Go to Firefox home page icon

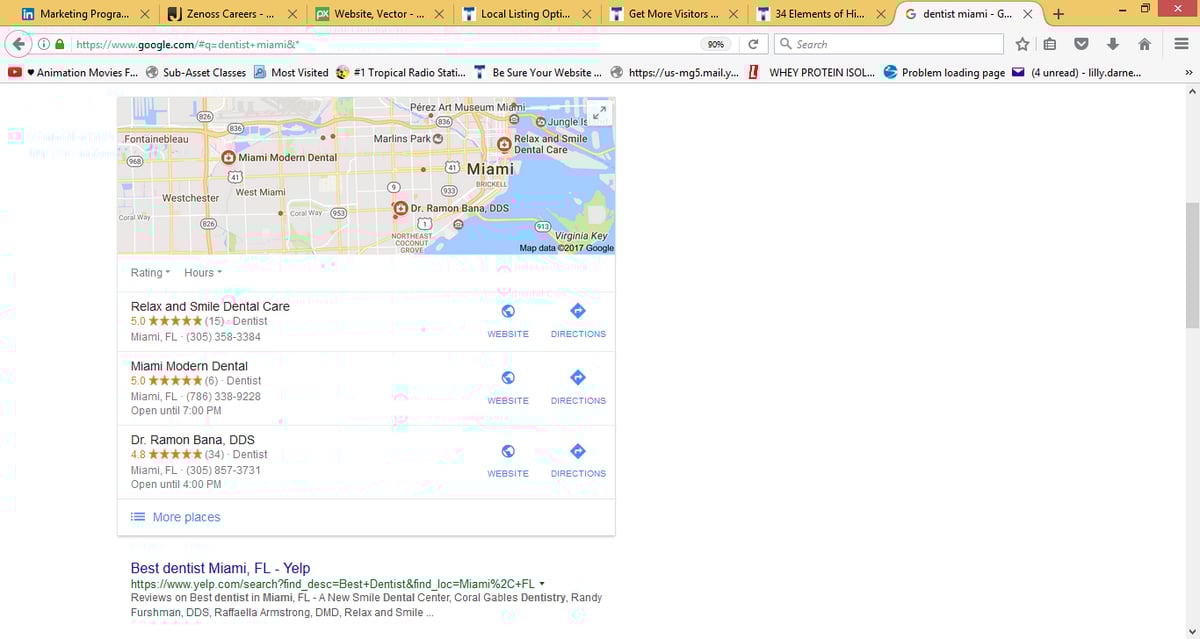coord(1145,44)
